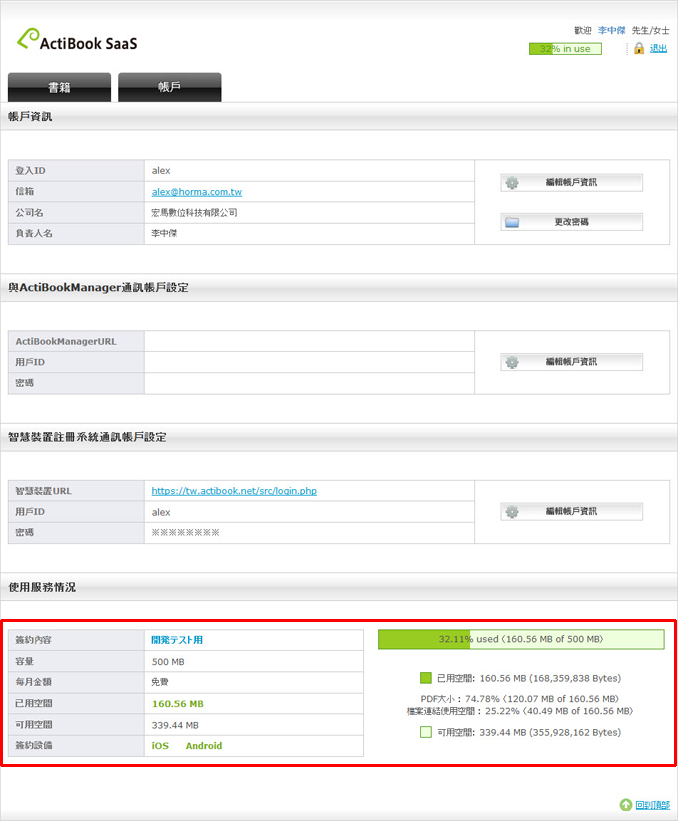
Task: Click the 可用空間 light legend square
Action: [x=426, y=732]
